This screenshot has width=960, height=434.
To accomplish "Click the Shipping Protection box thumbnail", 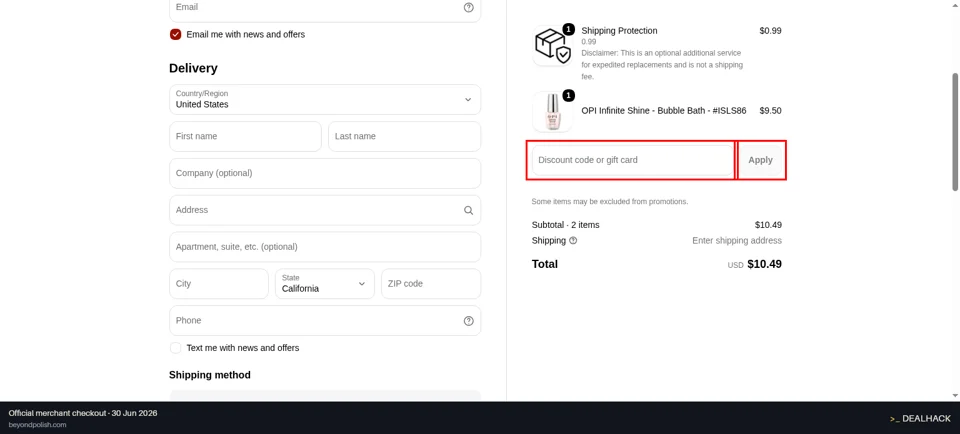I will pos(552,45).
